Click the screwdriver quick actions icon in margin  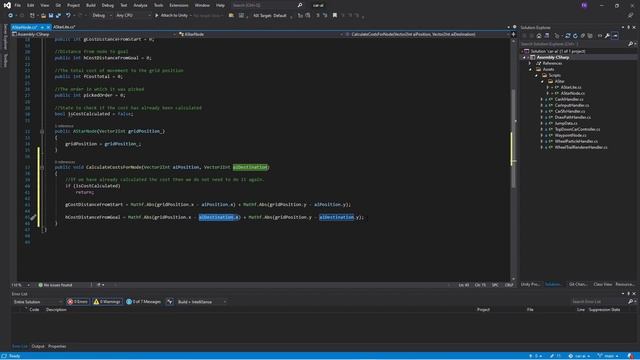[33, 218]
